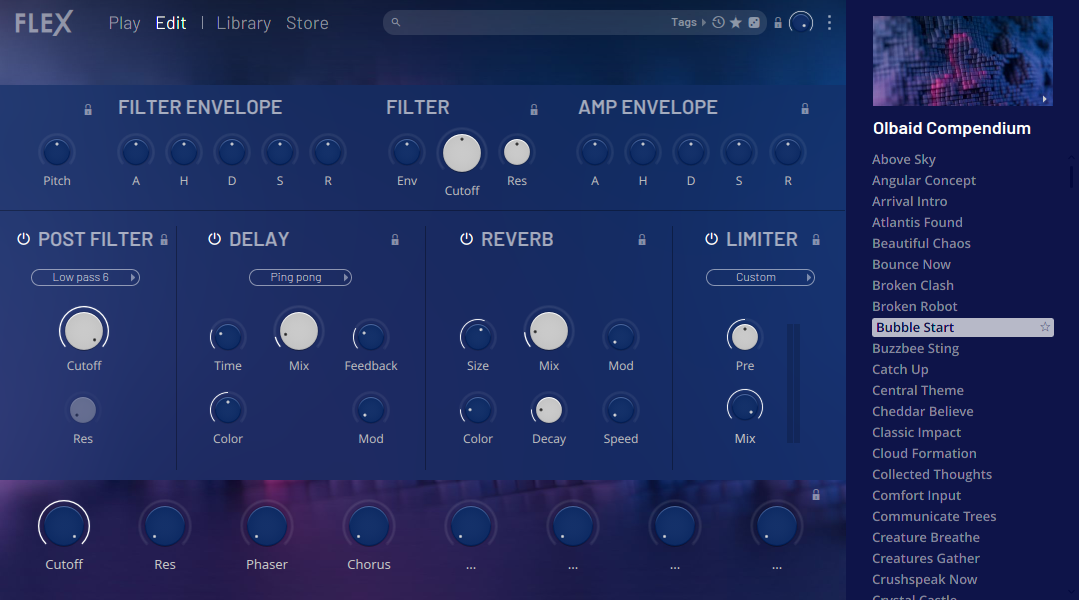Click the magnifier search icon
This screenshot has height=600, width=1079.
[x=396, y=22]
